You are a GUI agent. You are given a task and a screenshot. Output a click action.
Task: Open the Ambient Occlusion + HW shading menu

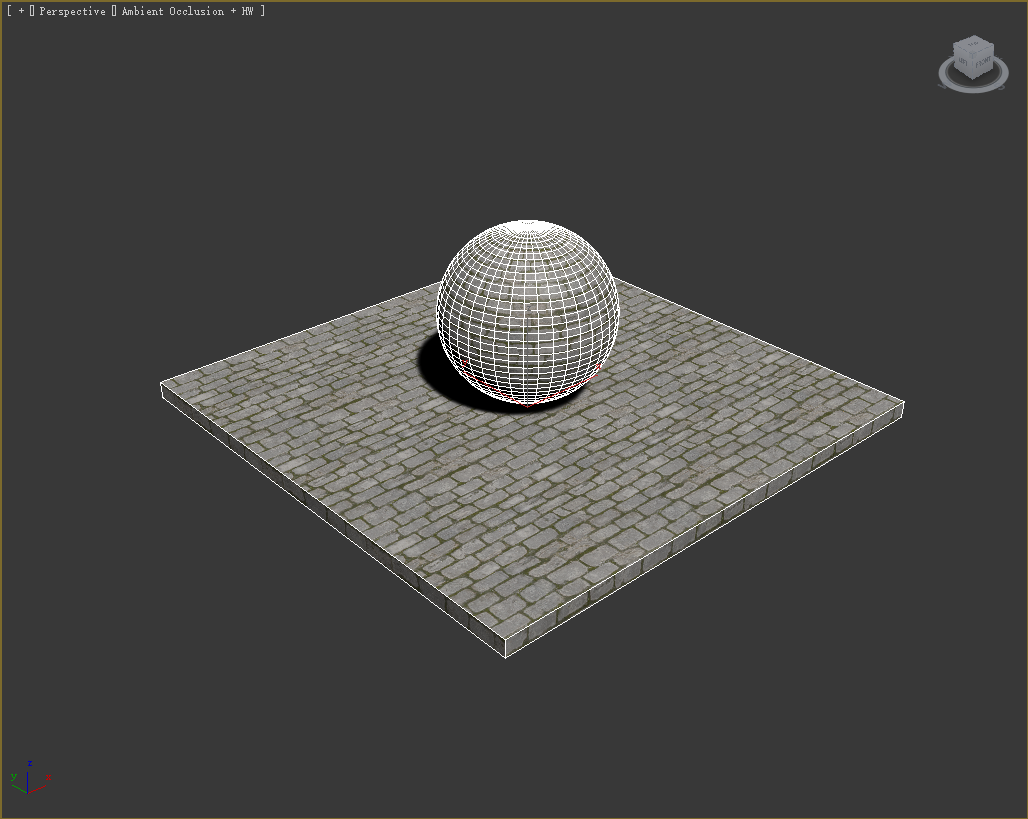pos(187,11)
